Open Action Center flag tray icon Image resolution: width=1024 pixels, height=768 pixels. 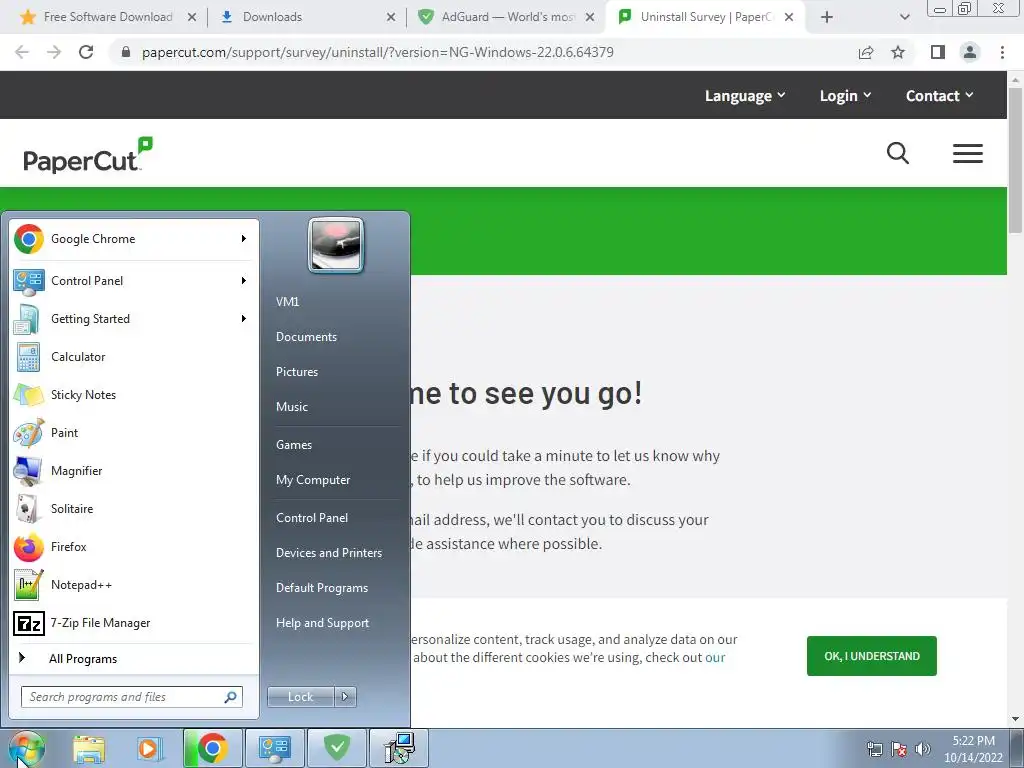click(899, 749)
